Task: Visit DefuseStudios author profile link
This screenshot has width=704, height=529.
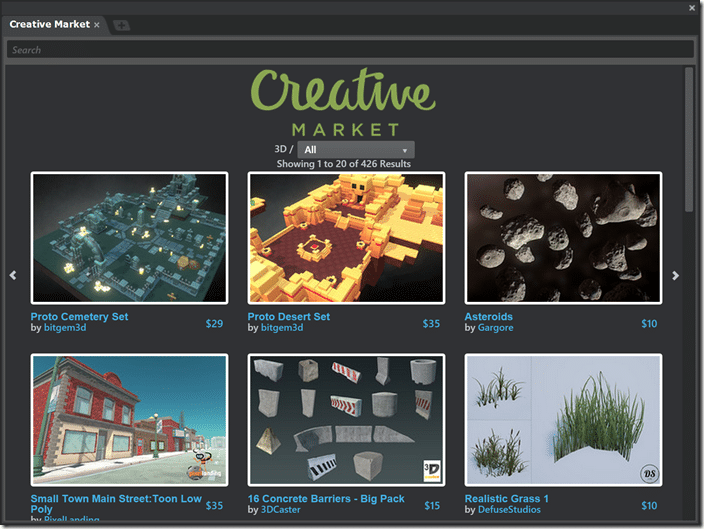Action: [509, 510]
